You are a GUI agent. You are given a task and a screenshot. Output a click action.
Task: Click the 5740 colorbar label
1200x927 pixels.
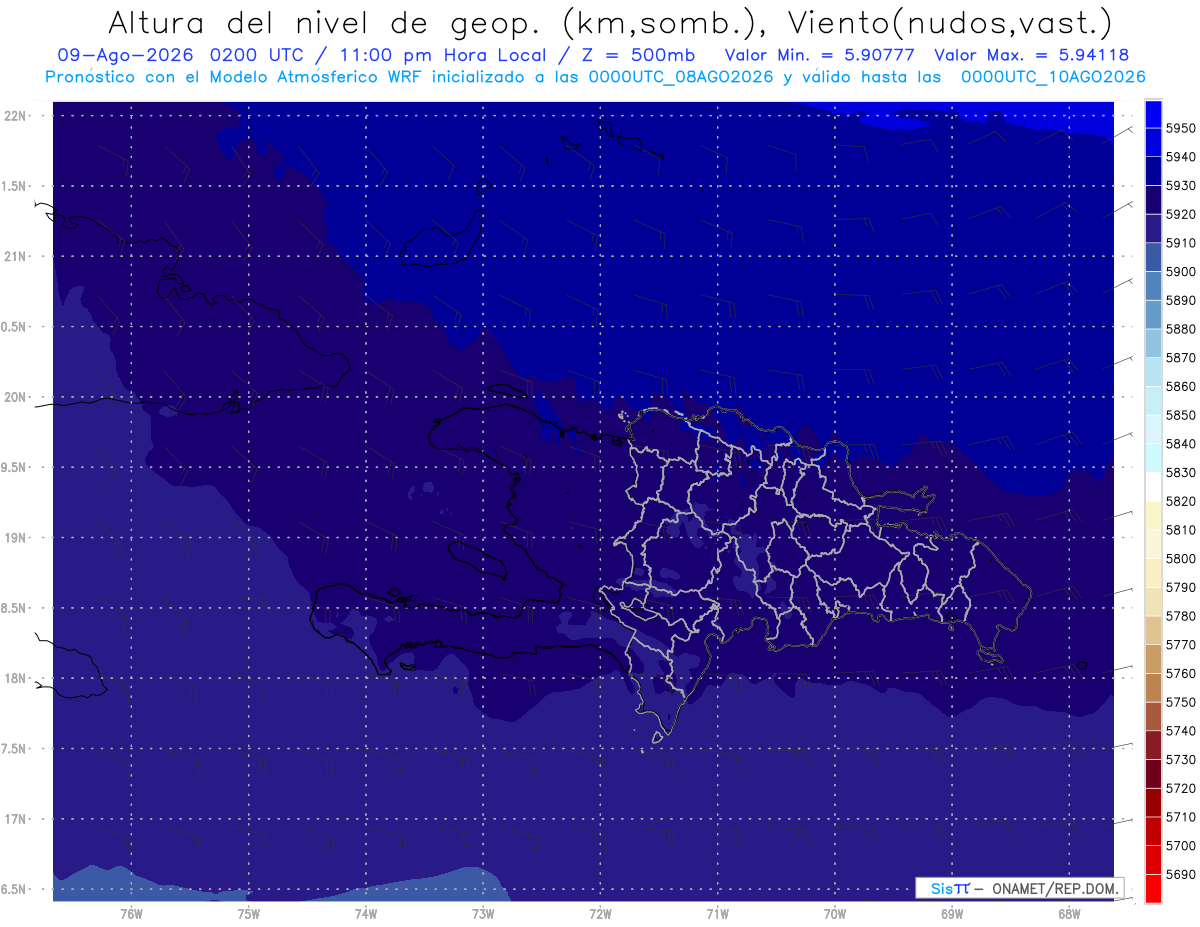tap(1181, 731)
